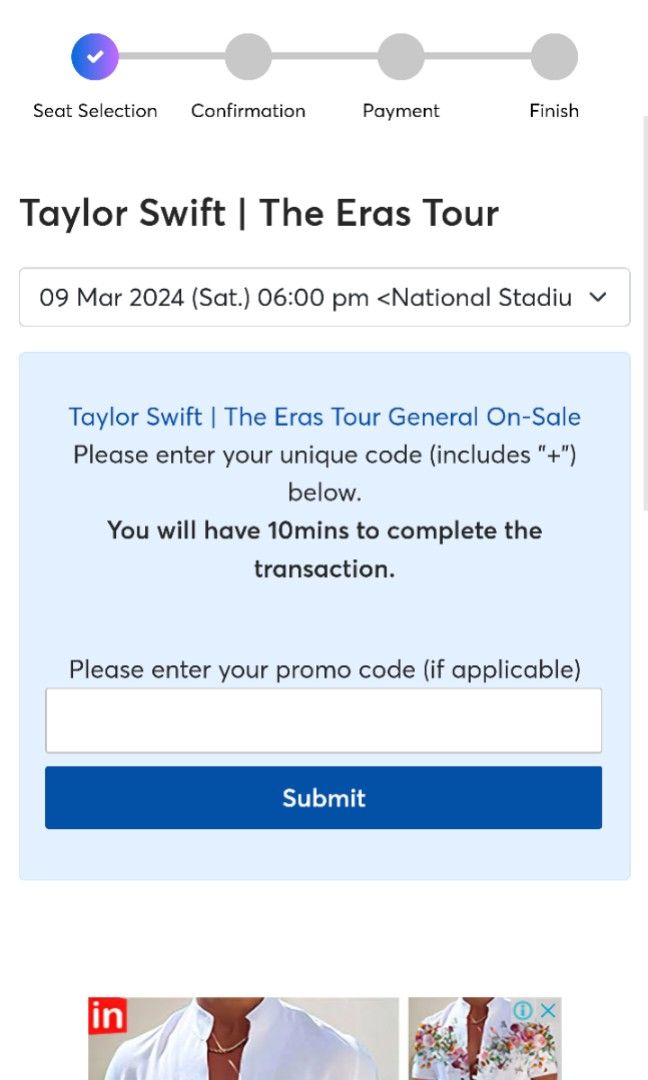
Task: Open the Eras Tour General On-Sale link
Action: tap(324, 417)
